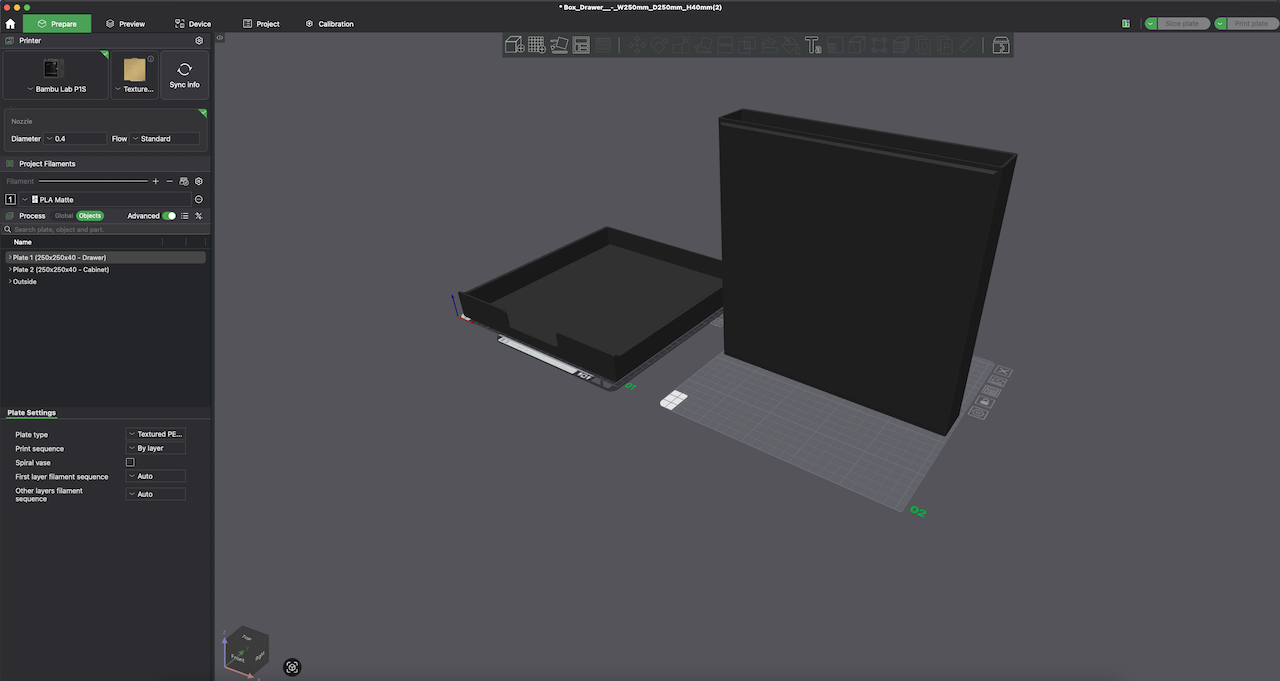The image size is (1280, 681).
Task: Click filament number 1 box
Action: click(11, 200)
